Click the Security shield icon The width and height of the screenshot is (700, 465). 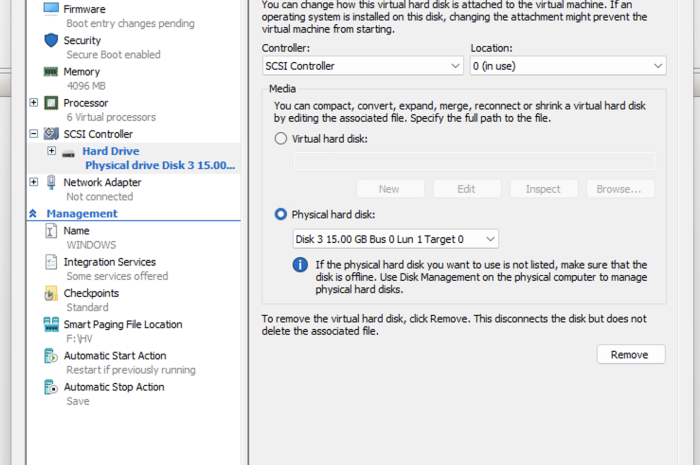51,40
